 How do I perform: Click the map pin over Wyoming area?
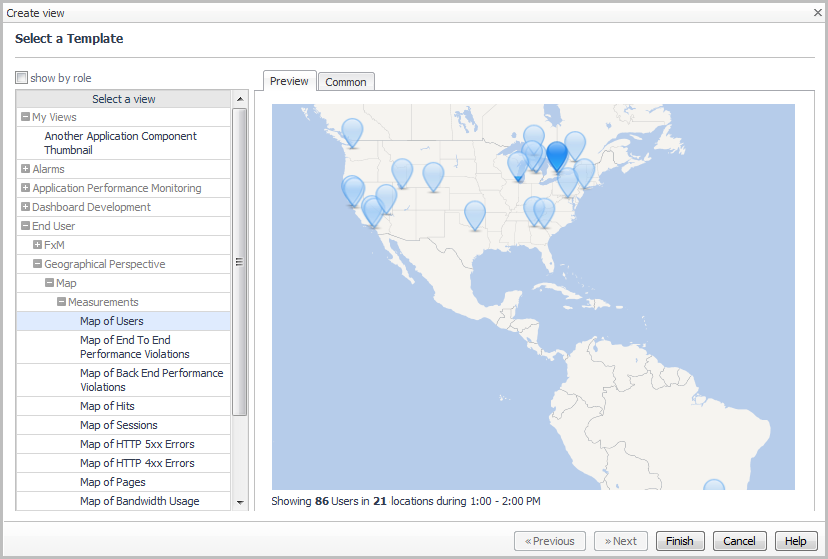pyautogui.click(x=434, y=176)
